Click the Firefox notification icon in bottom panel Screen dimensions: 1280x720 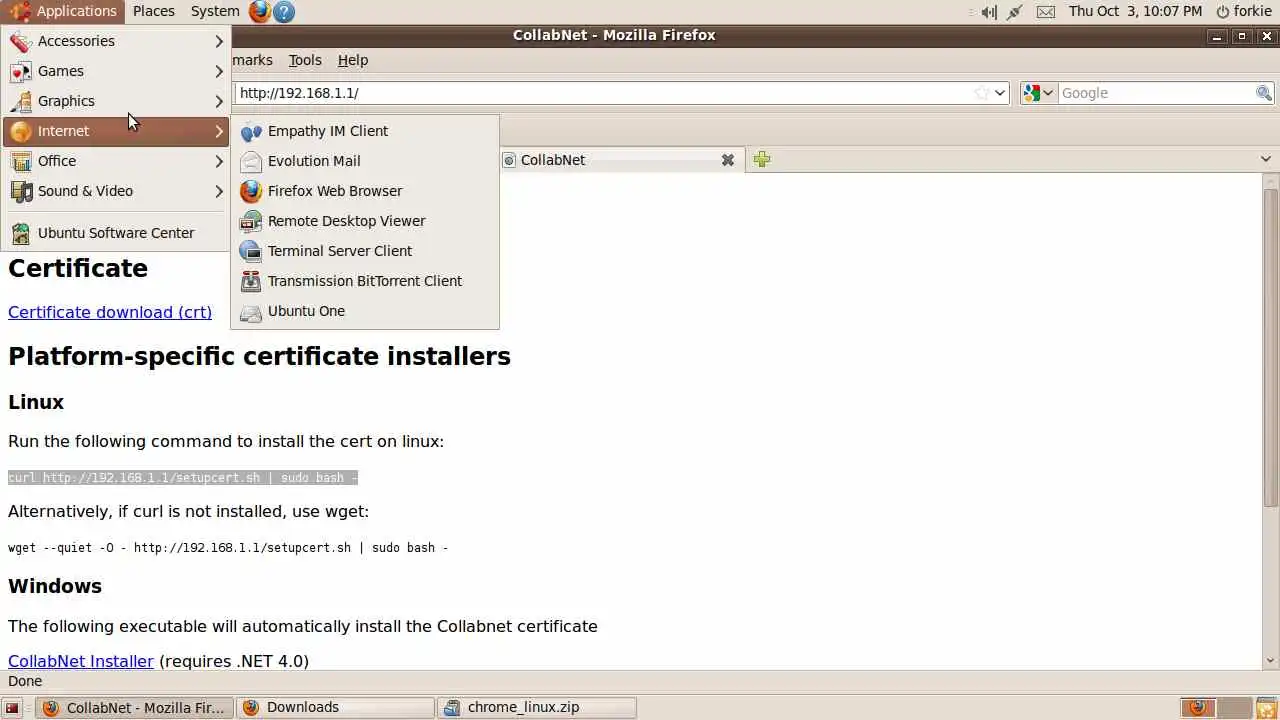pyautogui.click(x=1197, y=708)
